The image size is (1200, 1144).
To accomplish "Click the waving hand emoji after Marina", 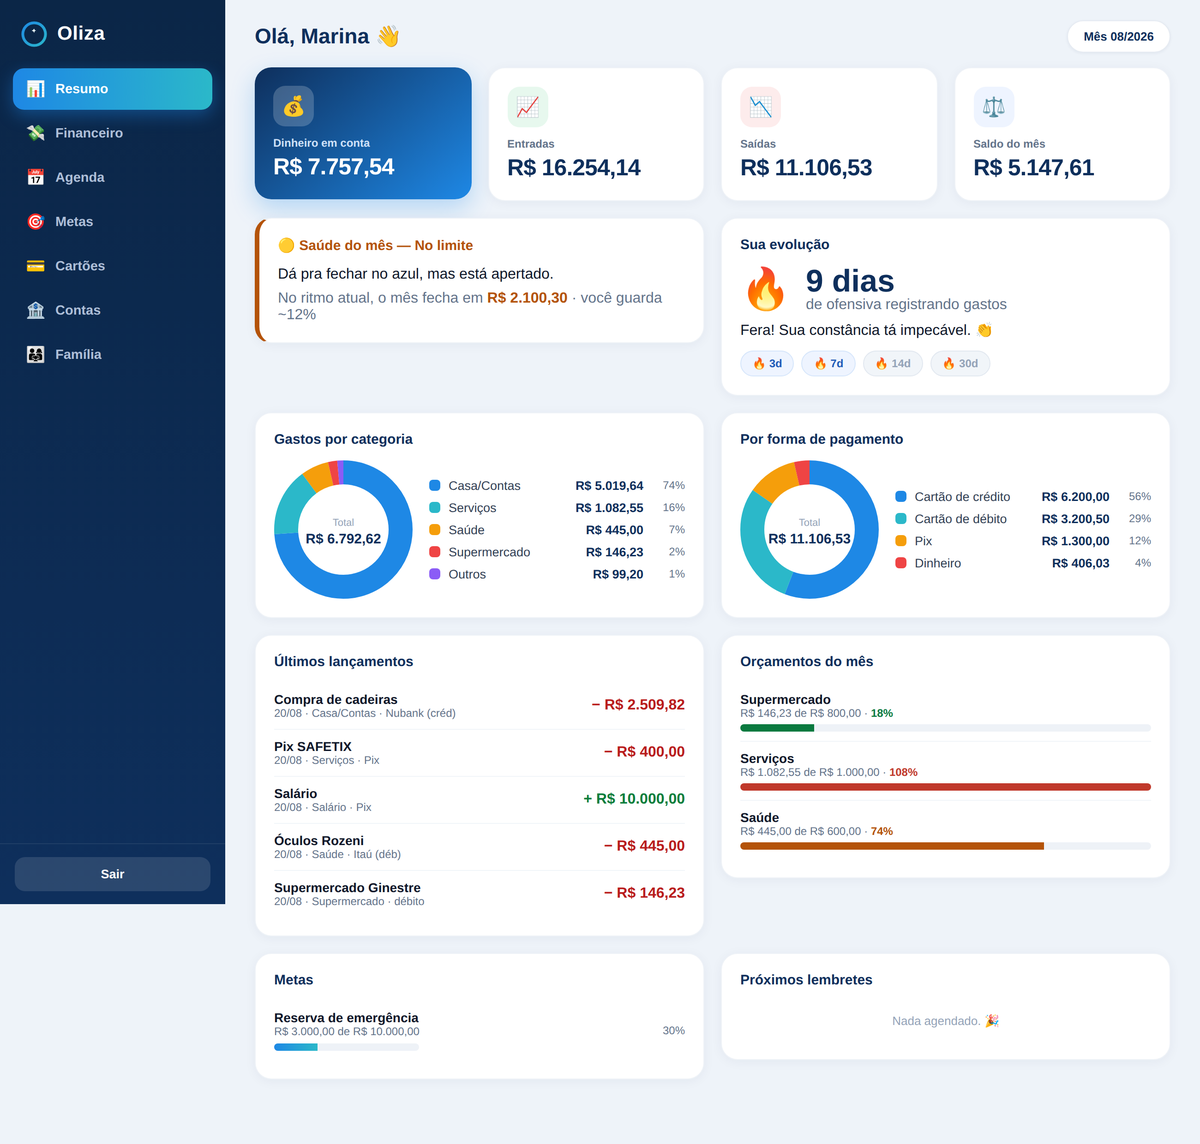I will 388,37.
